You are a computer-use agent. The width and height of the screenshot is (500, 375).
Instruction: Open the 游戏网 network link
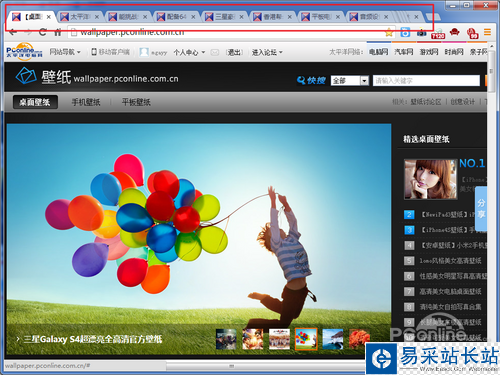click(429, 52)
